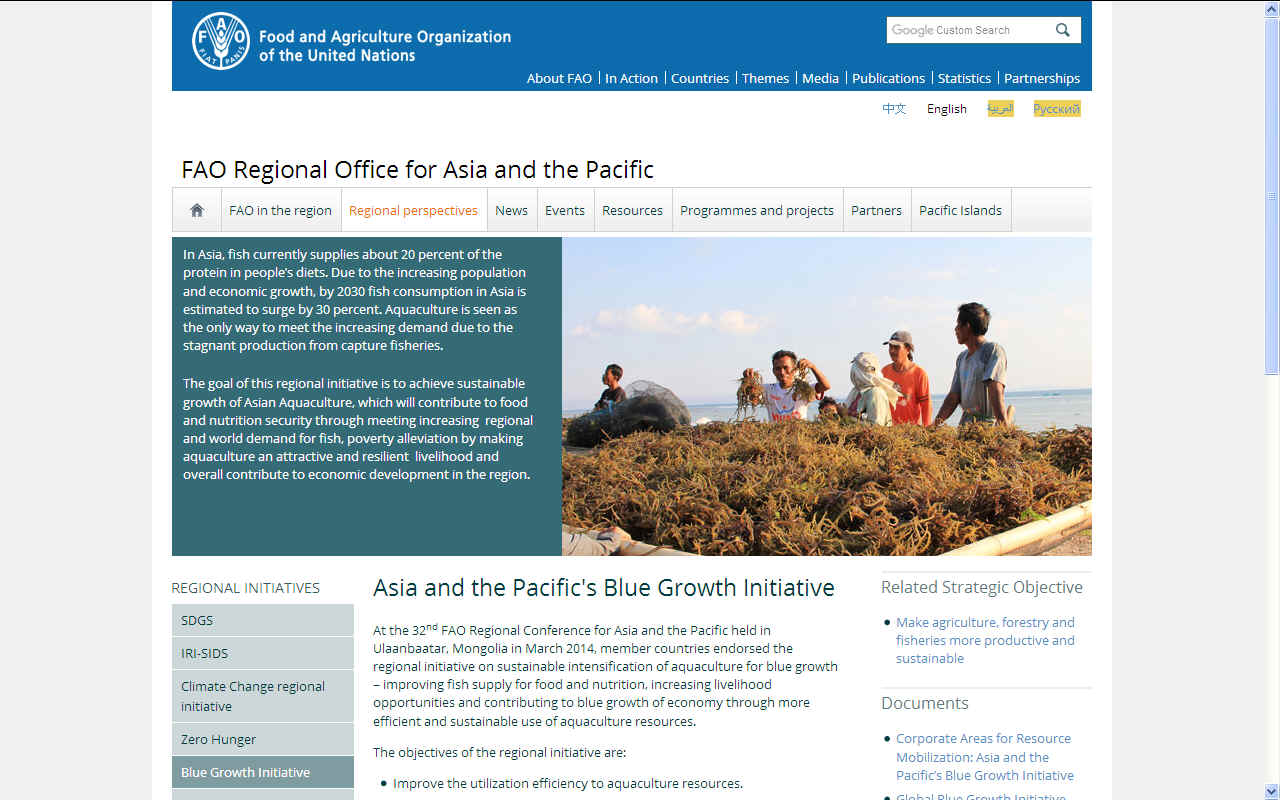Select Blue Growth Initiative in sidebar

click(263, 772)
